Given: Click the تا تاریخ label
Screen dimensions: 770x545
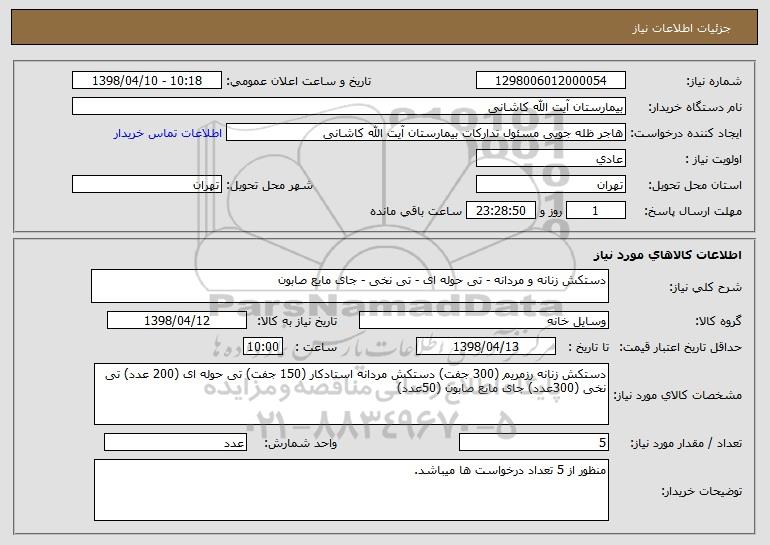Looking at the screenshot, I should point(588,347).
